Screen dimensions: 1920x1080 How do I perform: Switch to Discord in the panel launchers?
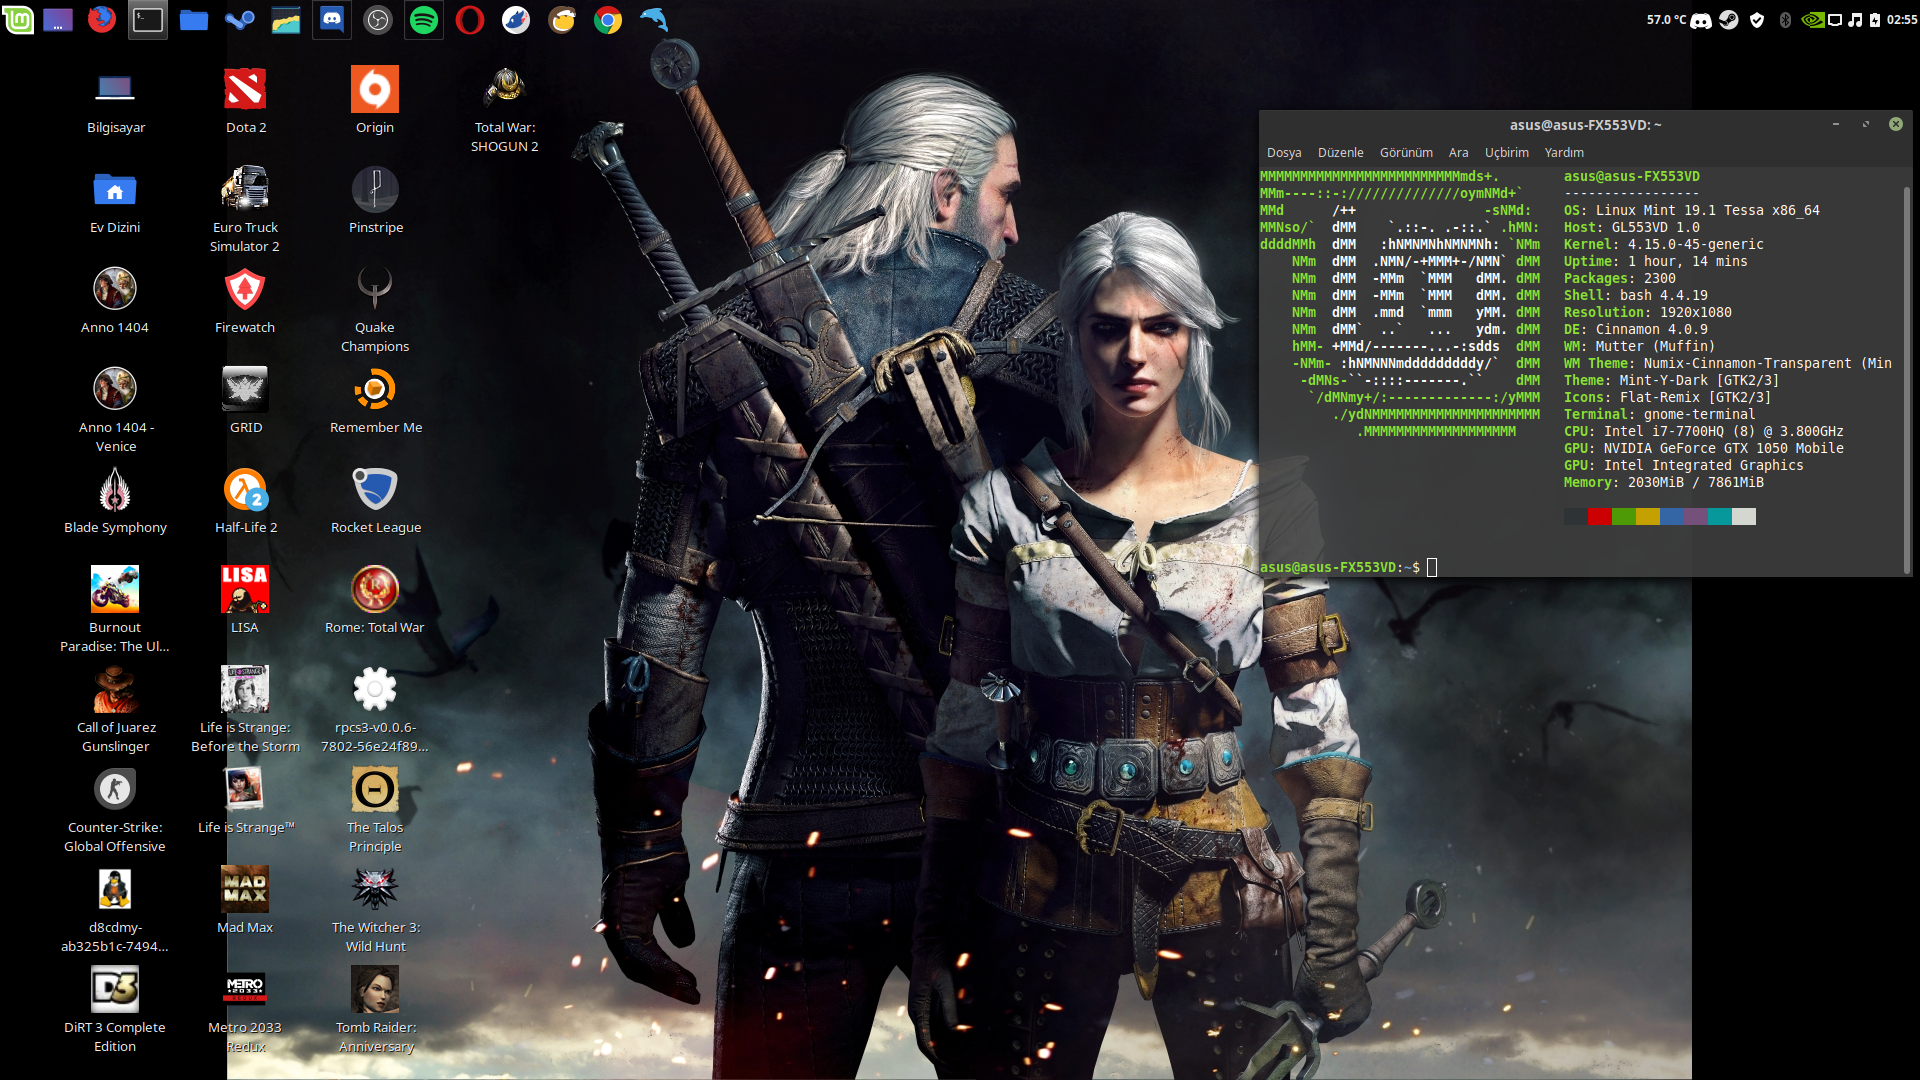(331, 19)
